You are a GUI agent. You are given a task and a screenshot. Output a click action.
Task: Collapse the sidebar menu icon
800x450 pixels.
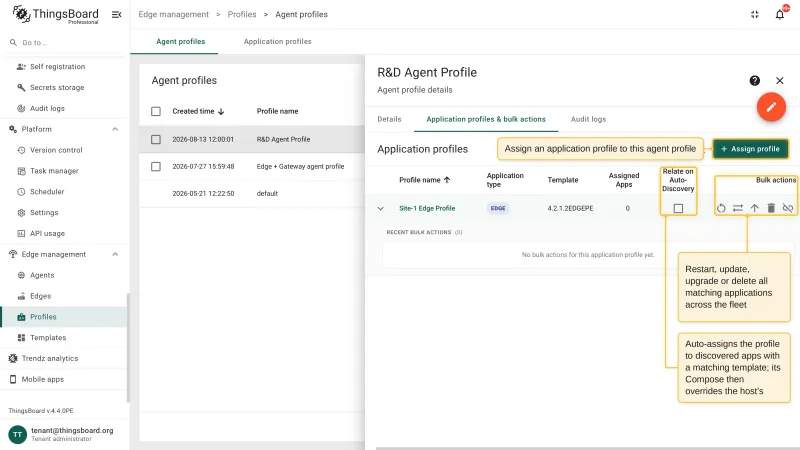click(x=116, y=14)
